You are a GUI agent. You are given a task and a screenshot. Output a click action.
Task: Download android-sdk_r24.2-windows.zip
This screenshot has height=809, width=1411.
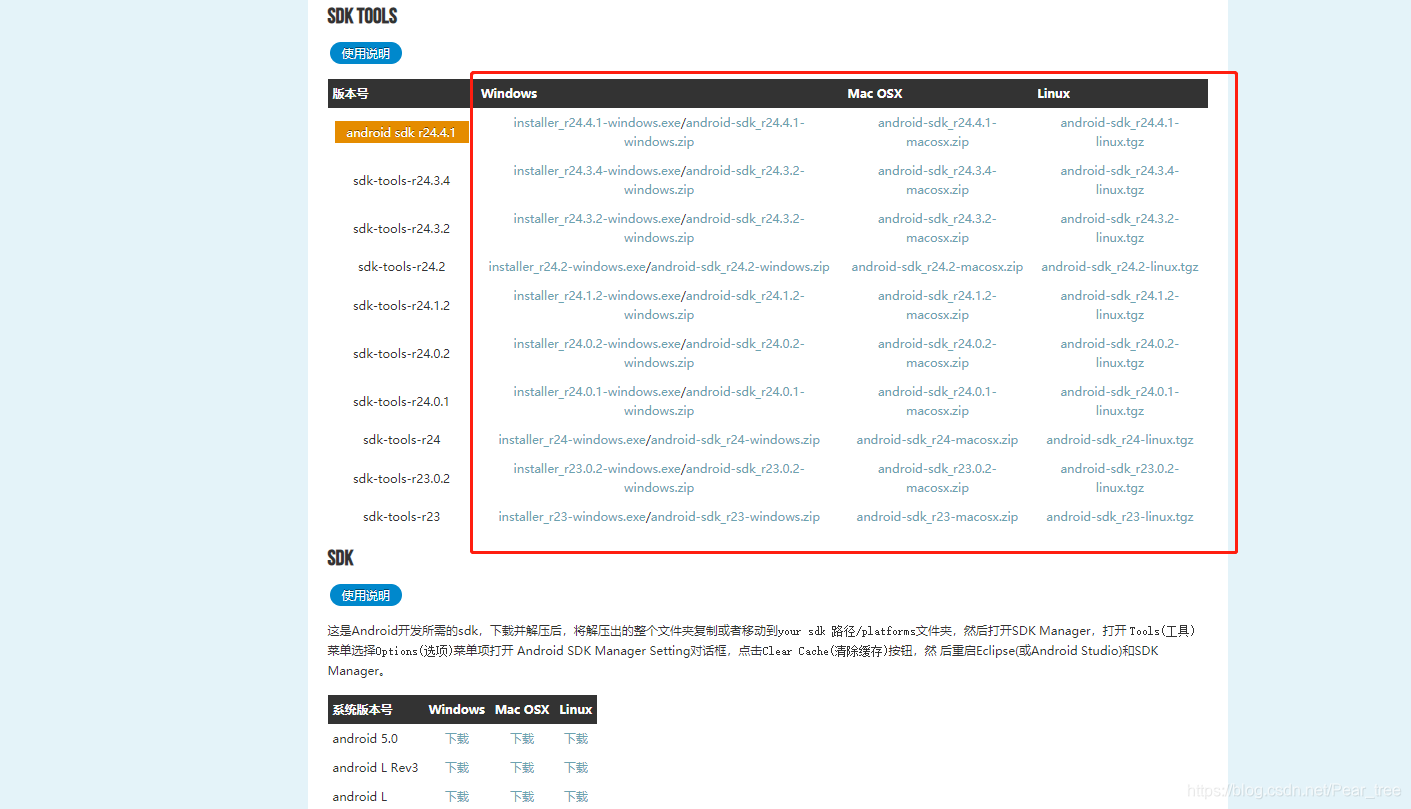click(x=741, y=266)
